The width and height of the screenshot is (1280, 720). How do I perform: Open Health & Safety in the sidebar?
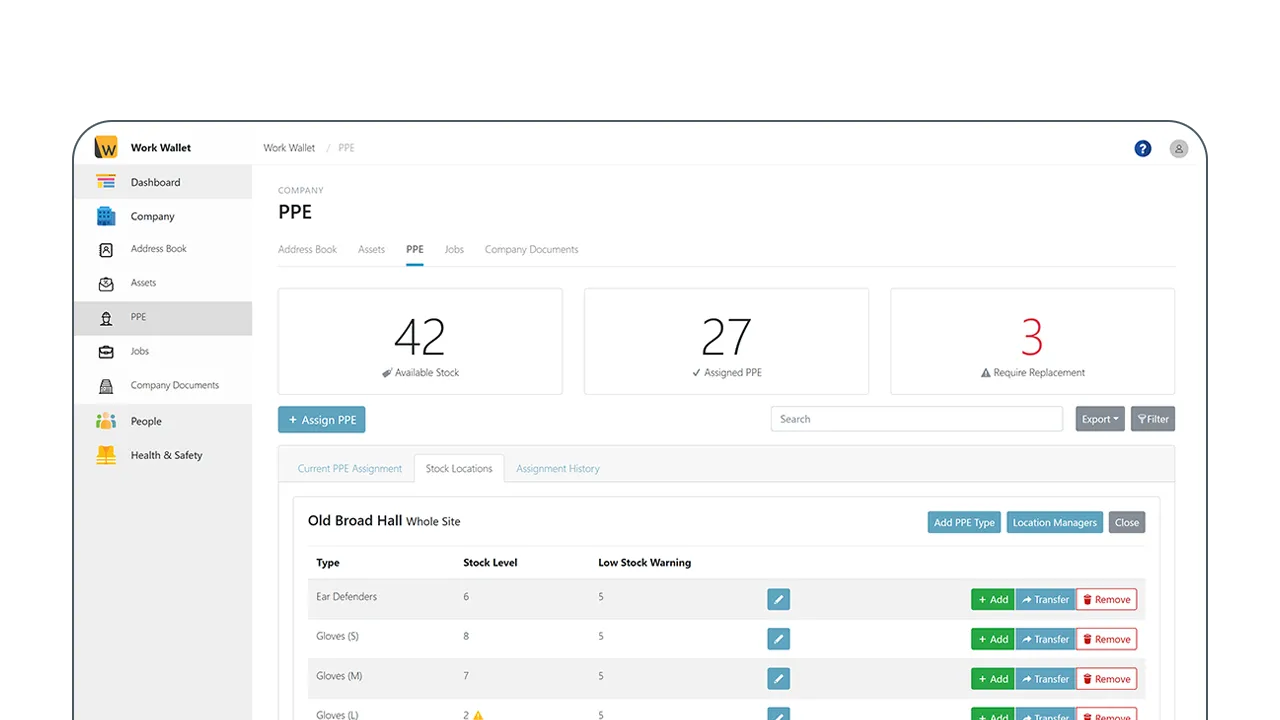[166, 455]
